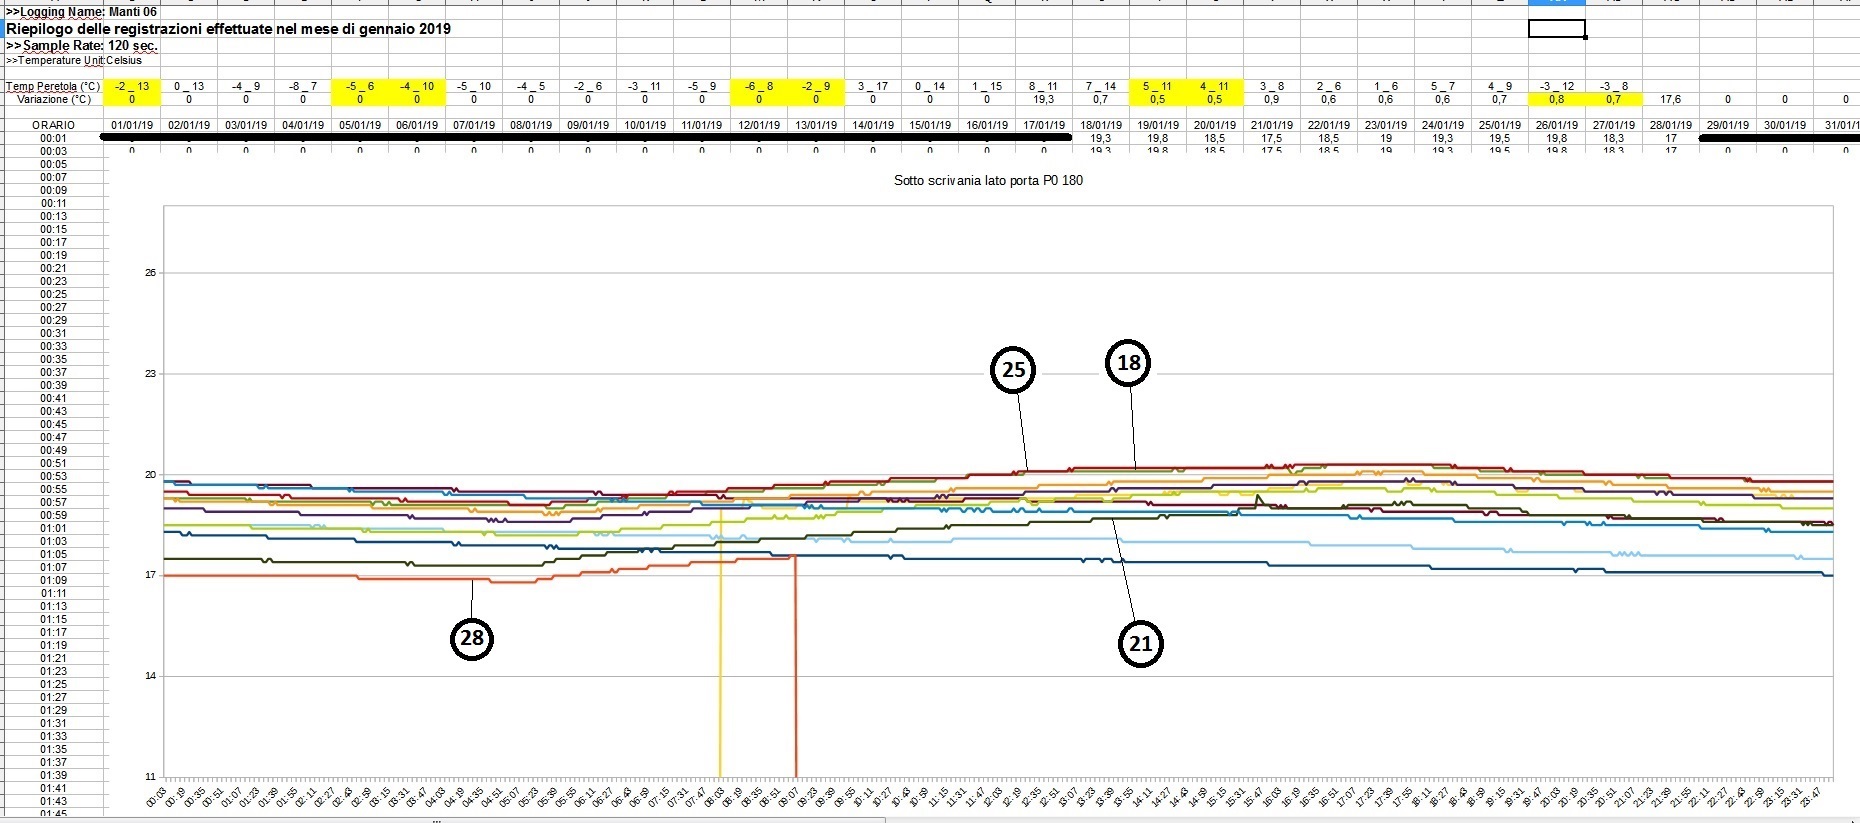1860x823 pixels.
Task: Click callout circle number 18
Action: (x=1128, y=363)
